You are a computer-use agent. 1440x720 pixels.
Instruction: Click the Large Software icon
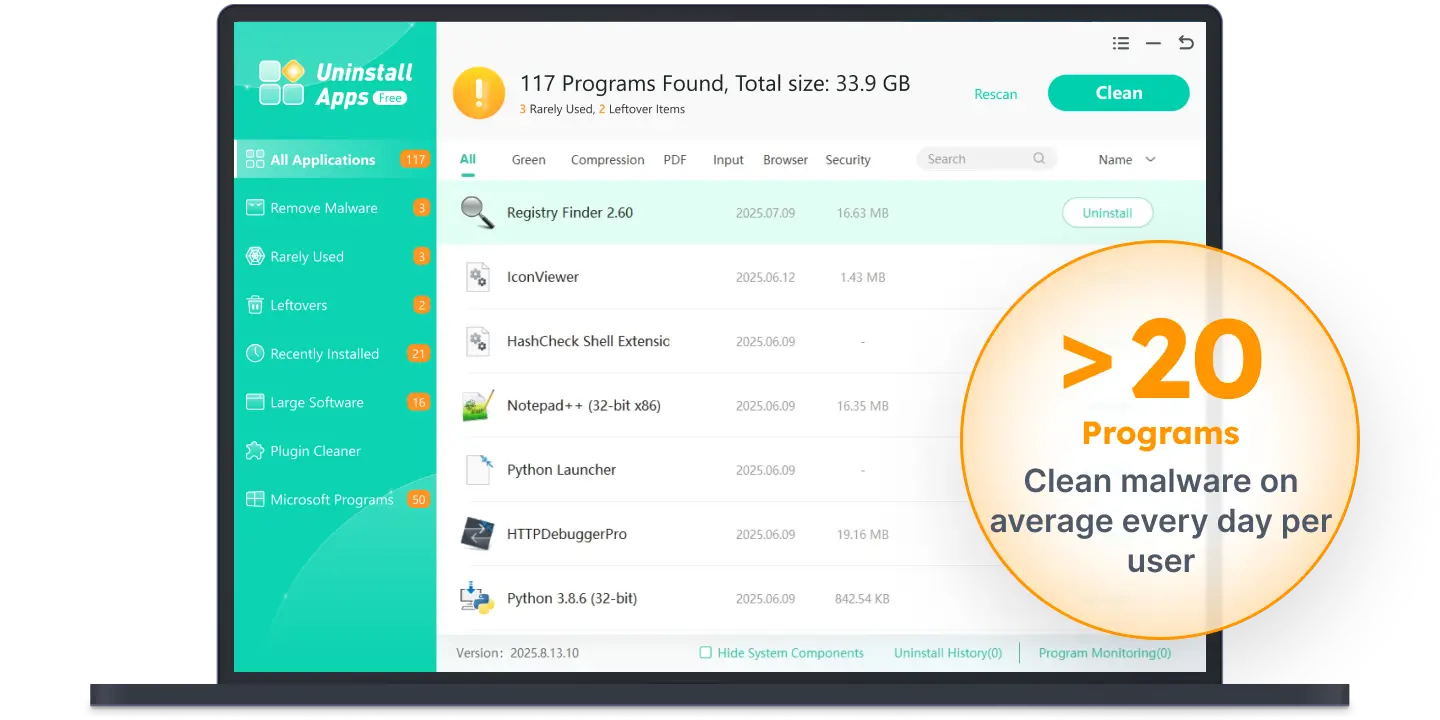(254, 402)
